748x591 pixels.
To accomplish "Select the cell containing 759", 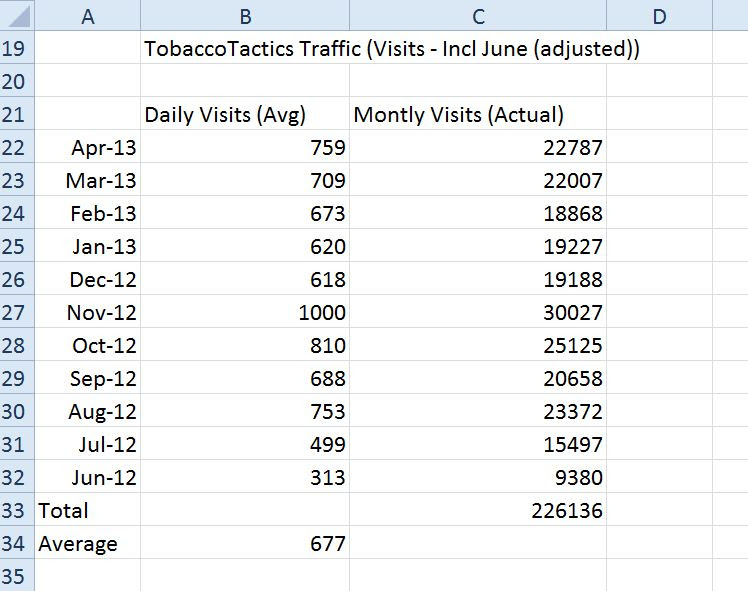I will click(x=245, y=147).
